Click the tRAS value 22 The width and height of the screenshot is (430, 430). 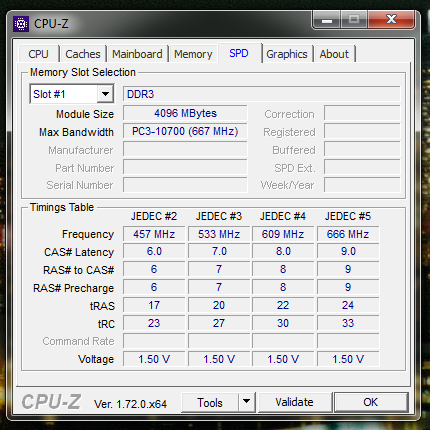tap(283, 305)
